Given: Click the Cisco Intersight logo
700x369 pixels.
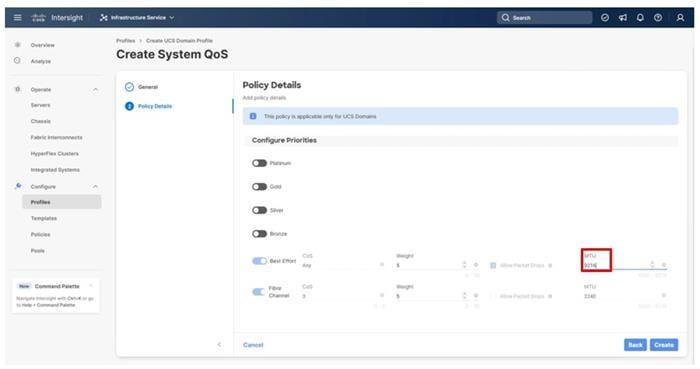Looking at the screenshot, I should click(x=57, y=17).
